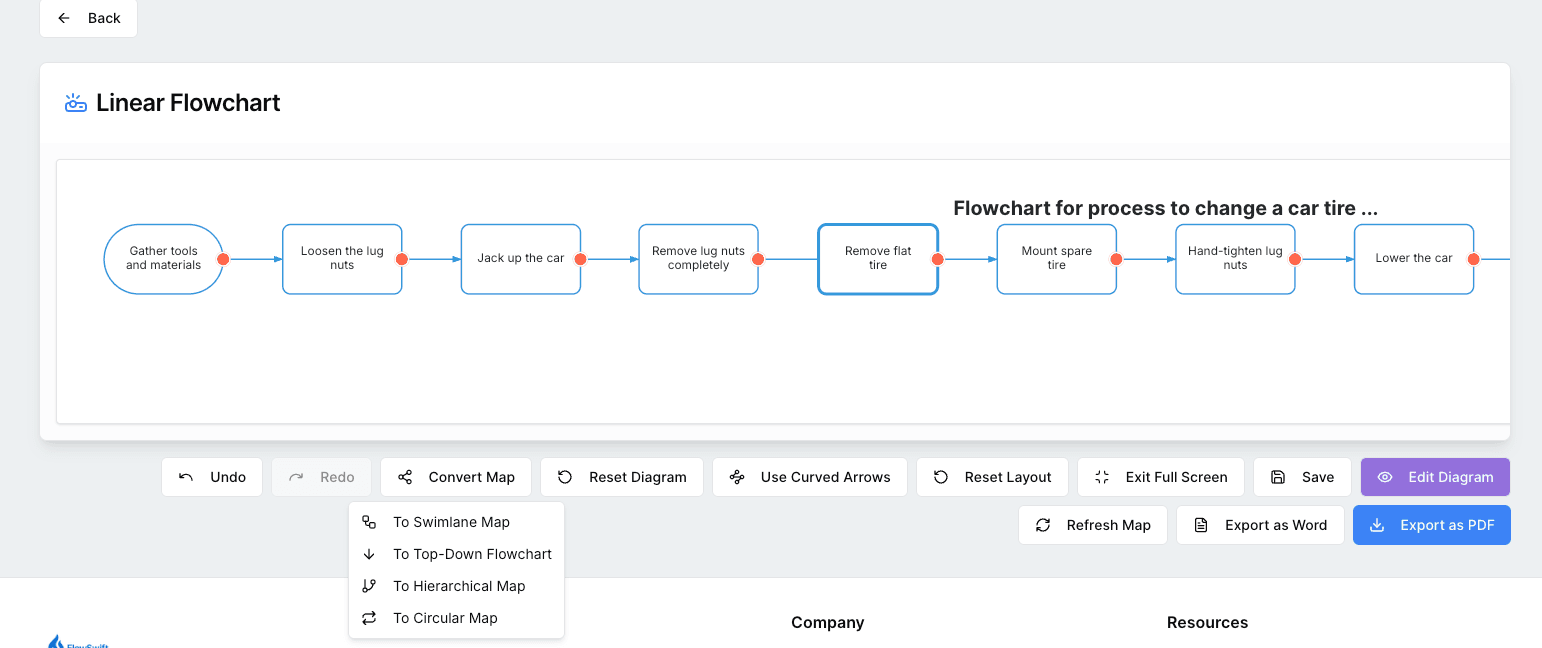The width and height of the screenshot is (1542, 648).
Task: Click the Linear Flowchart title icon
Action: [76, 103]
